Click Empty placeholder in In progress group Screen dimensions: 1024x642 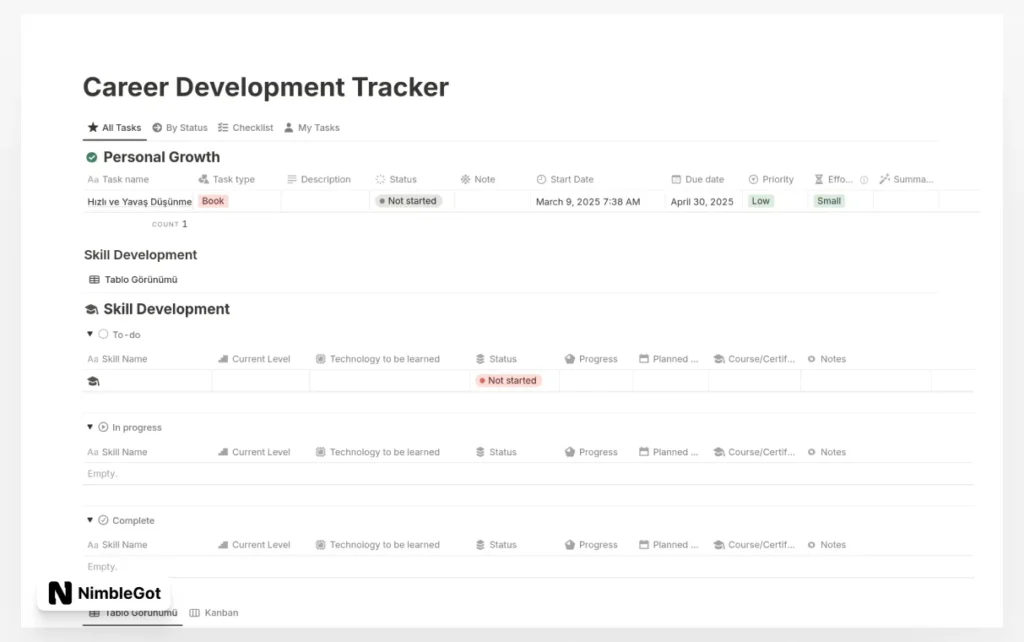pos(103,473)
